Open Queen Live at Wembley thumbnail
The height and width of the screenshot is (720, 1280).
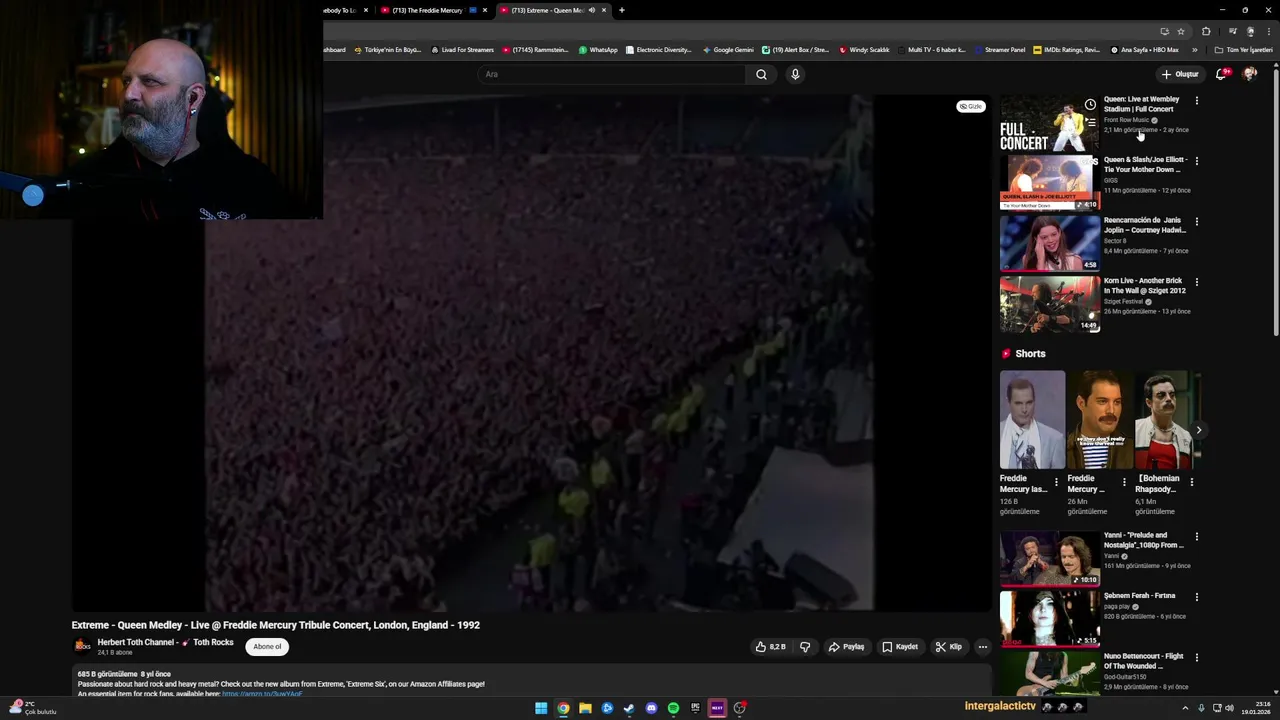(1049, 123)
